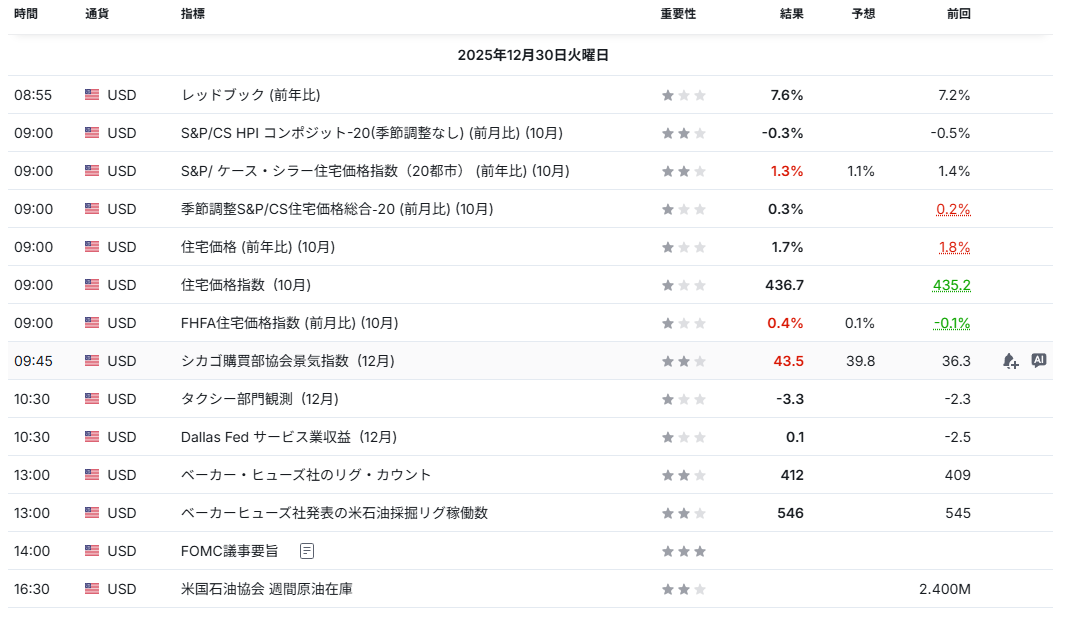Click the 時間 column header
Screen dimensions: 1069x618
[x=26, y=14]
